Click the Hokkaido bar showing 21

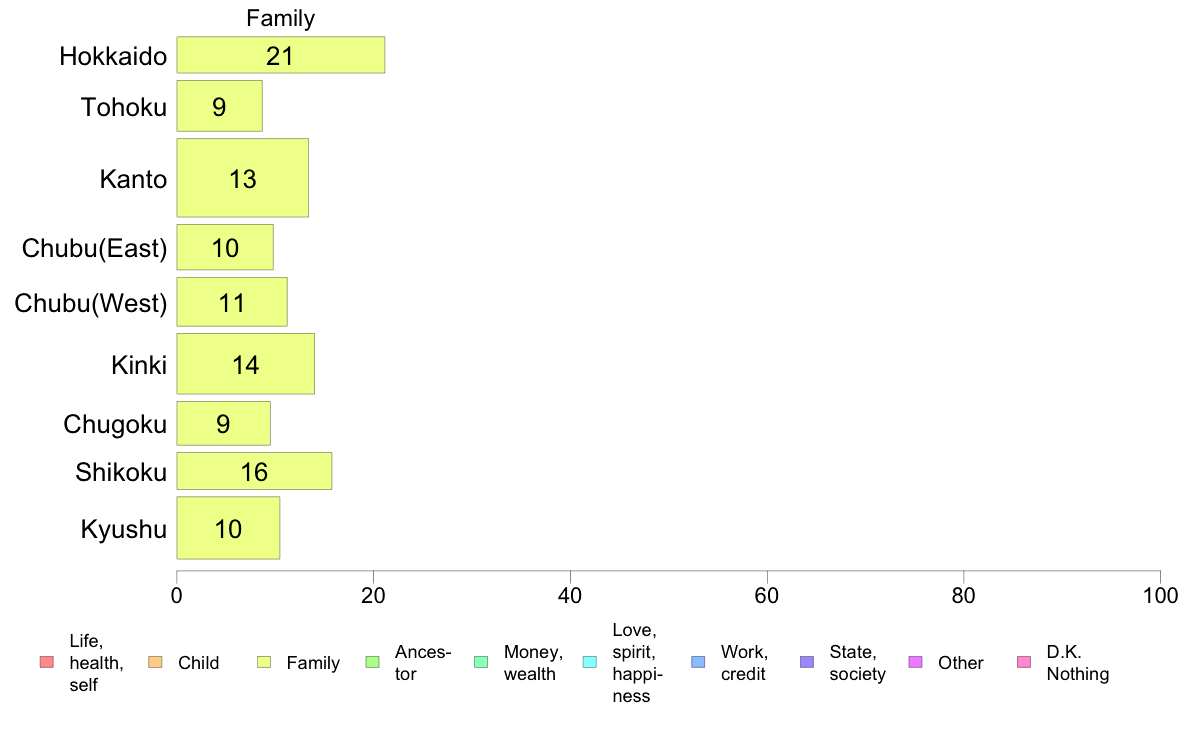pyautogui.click(x=280, y=55)
